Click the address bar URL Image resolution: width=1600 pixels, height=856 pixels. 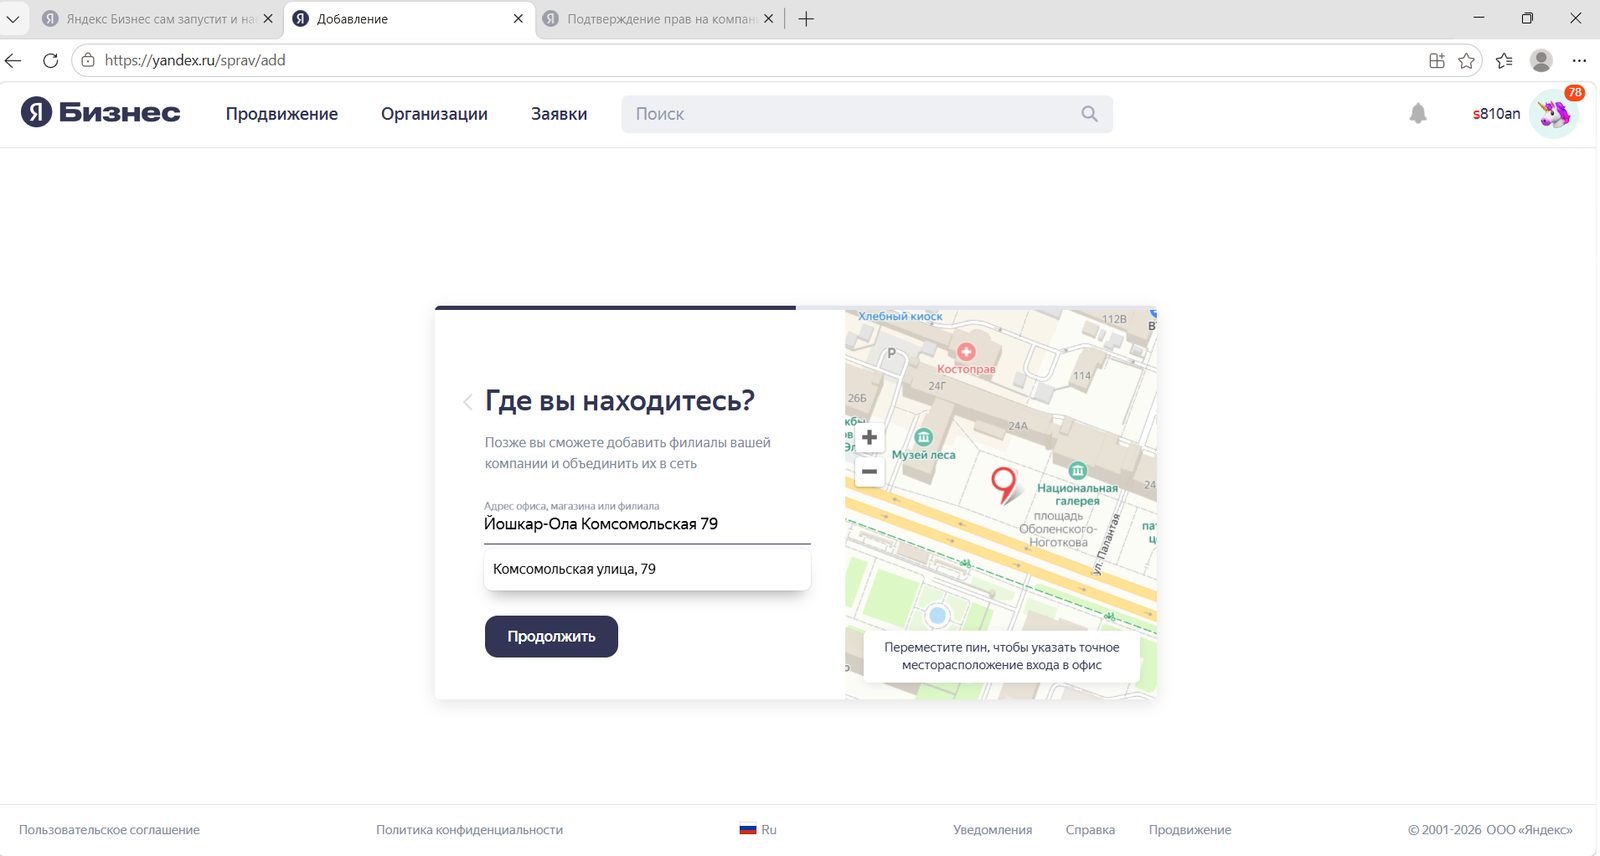(x=195, y=60)
